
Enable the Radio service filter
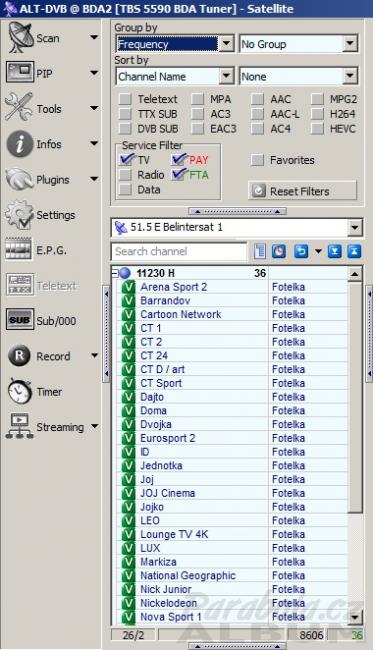click(125, 175)
